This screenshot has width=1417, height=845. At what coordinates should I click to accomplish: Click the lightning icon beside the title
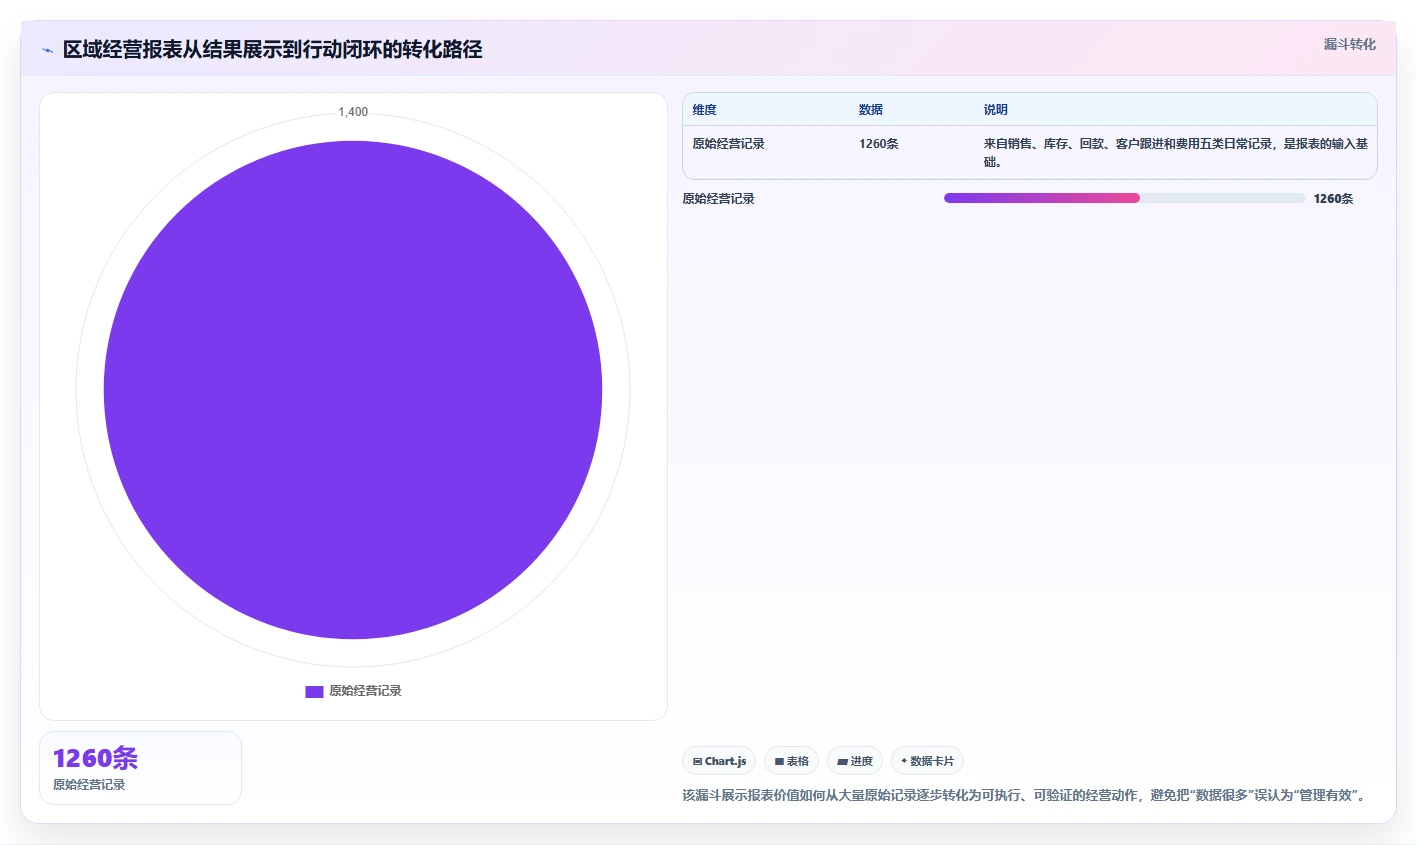click(x=47, y=50)
